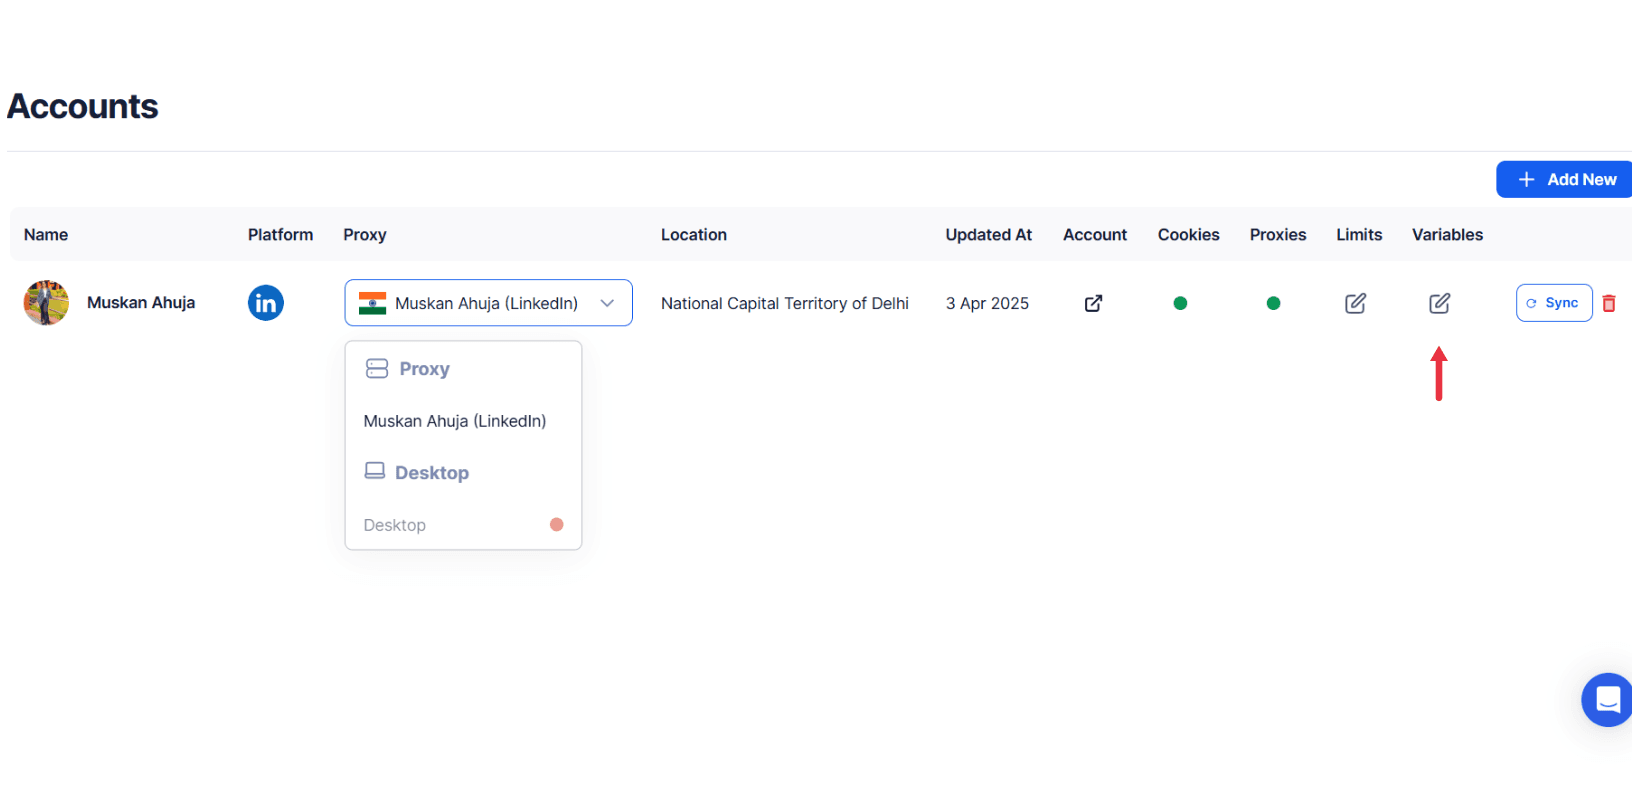Collapse the proxy dropdown chevron

[607, 303]
